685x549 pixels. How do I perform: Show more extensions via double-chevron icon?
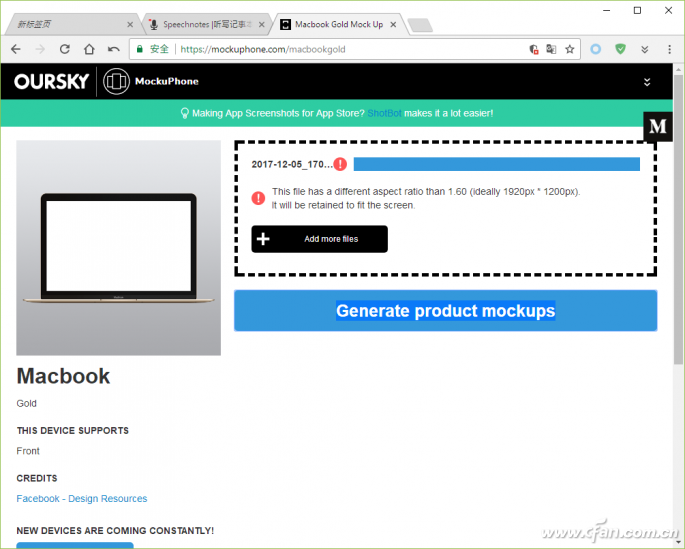click(644, 49)
